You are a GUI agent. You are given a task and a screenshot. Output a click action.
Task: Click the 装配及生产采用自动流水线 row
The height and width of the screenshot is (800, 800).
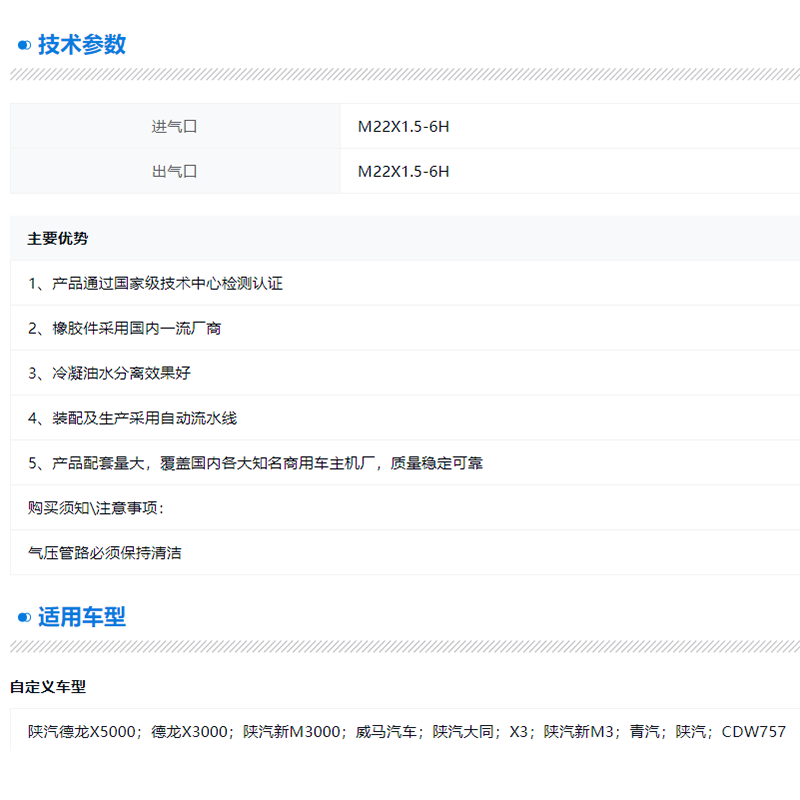tap(133, 419)
